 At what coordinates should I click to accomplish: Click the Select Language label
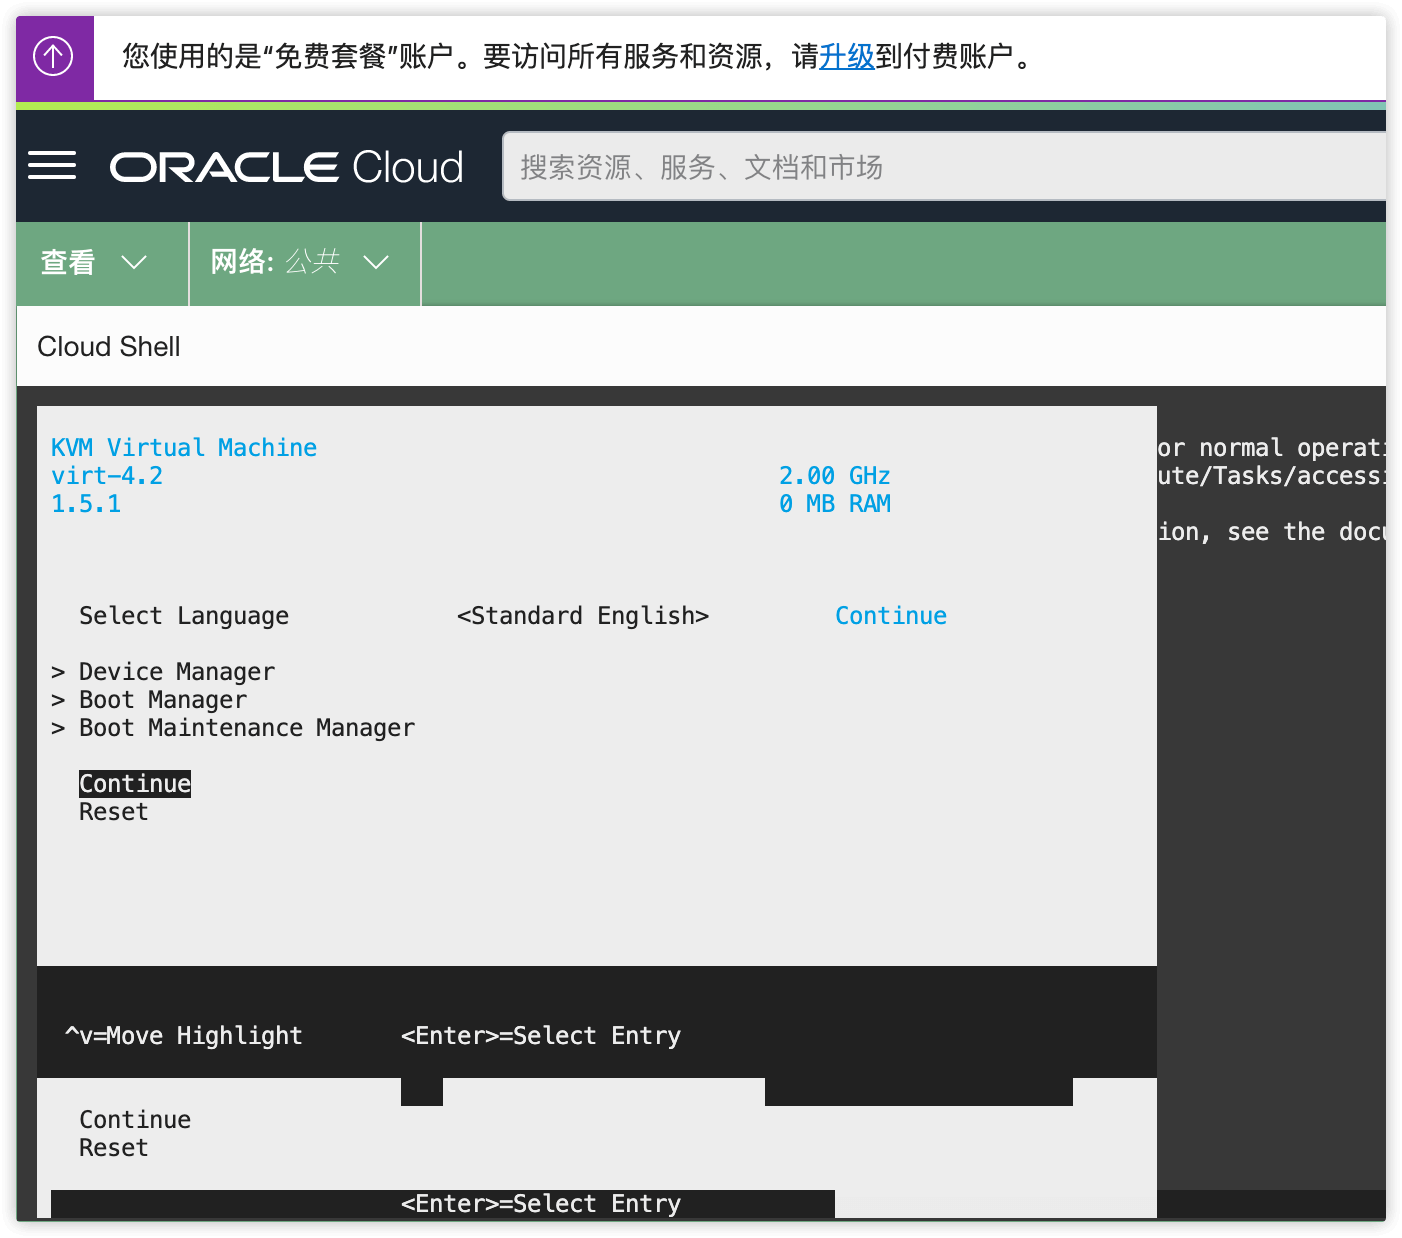click(x=184, y=616)
